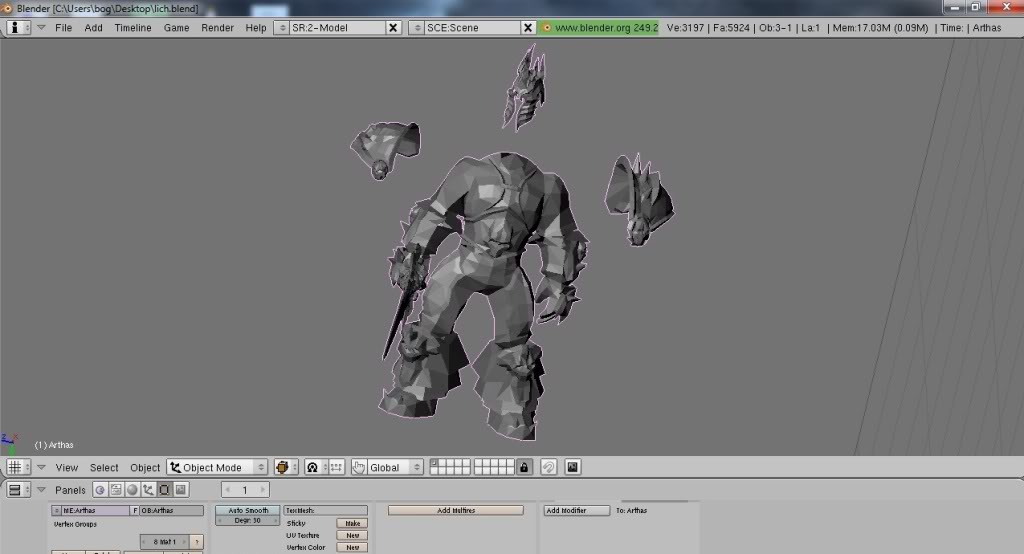Open the info window type selector icon

18,27
